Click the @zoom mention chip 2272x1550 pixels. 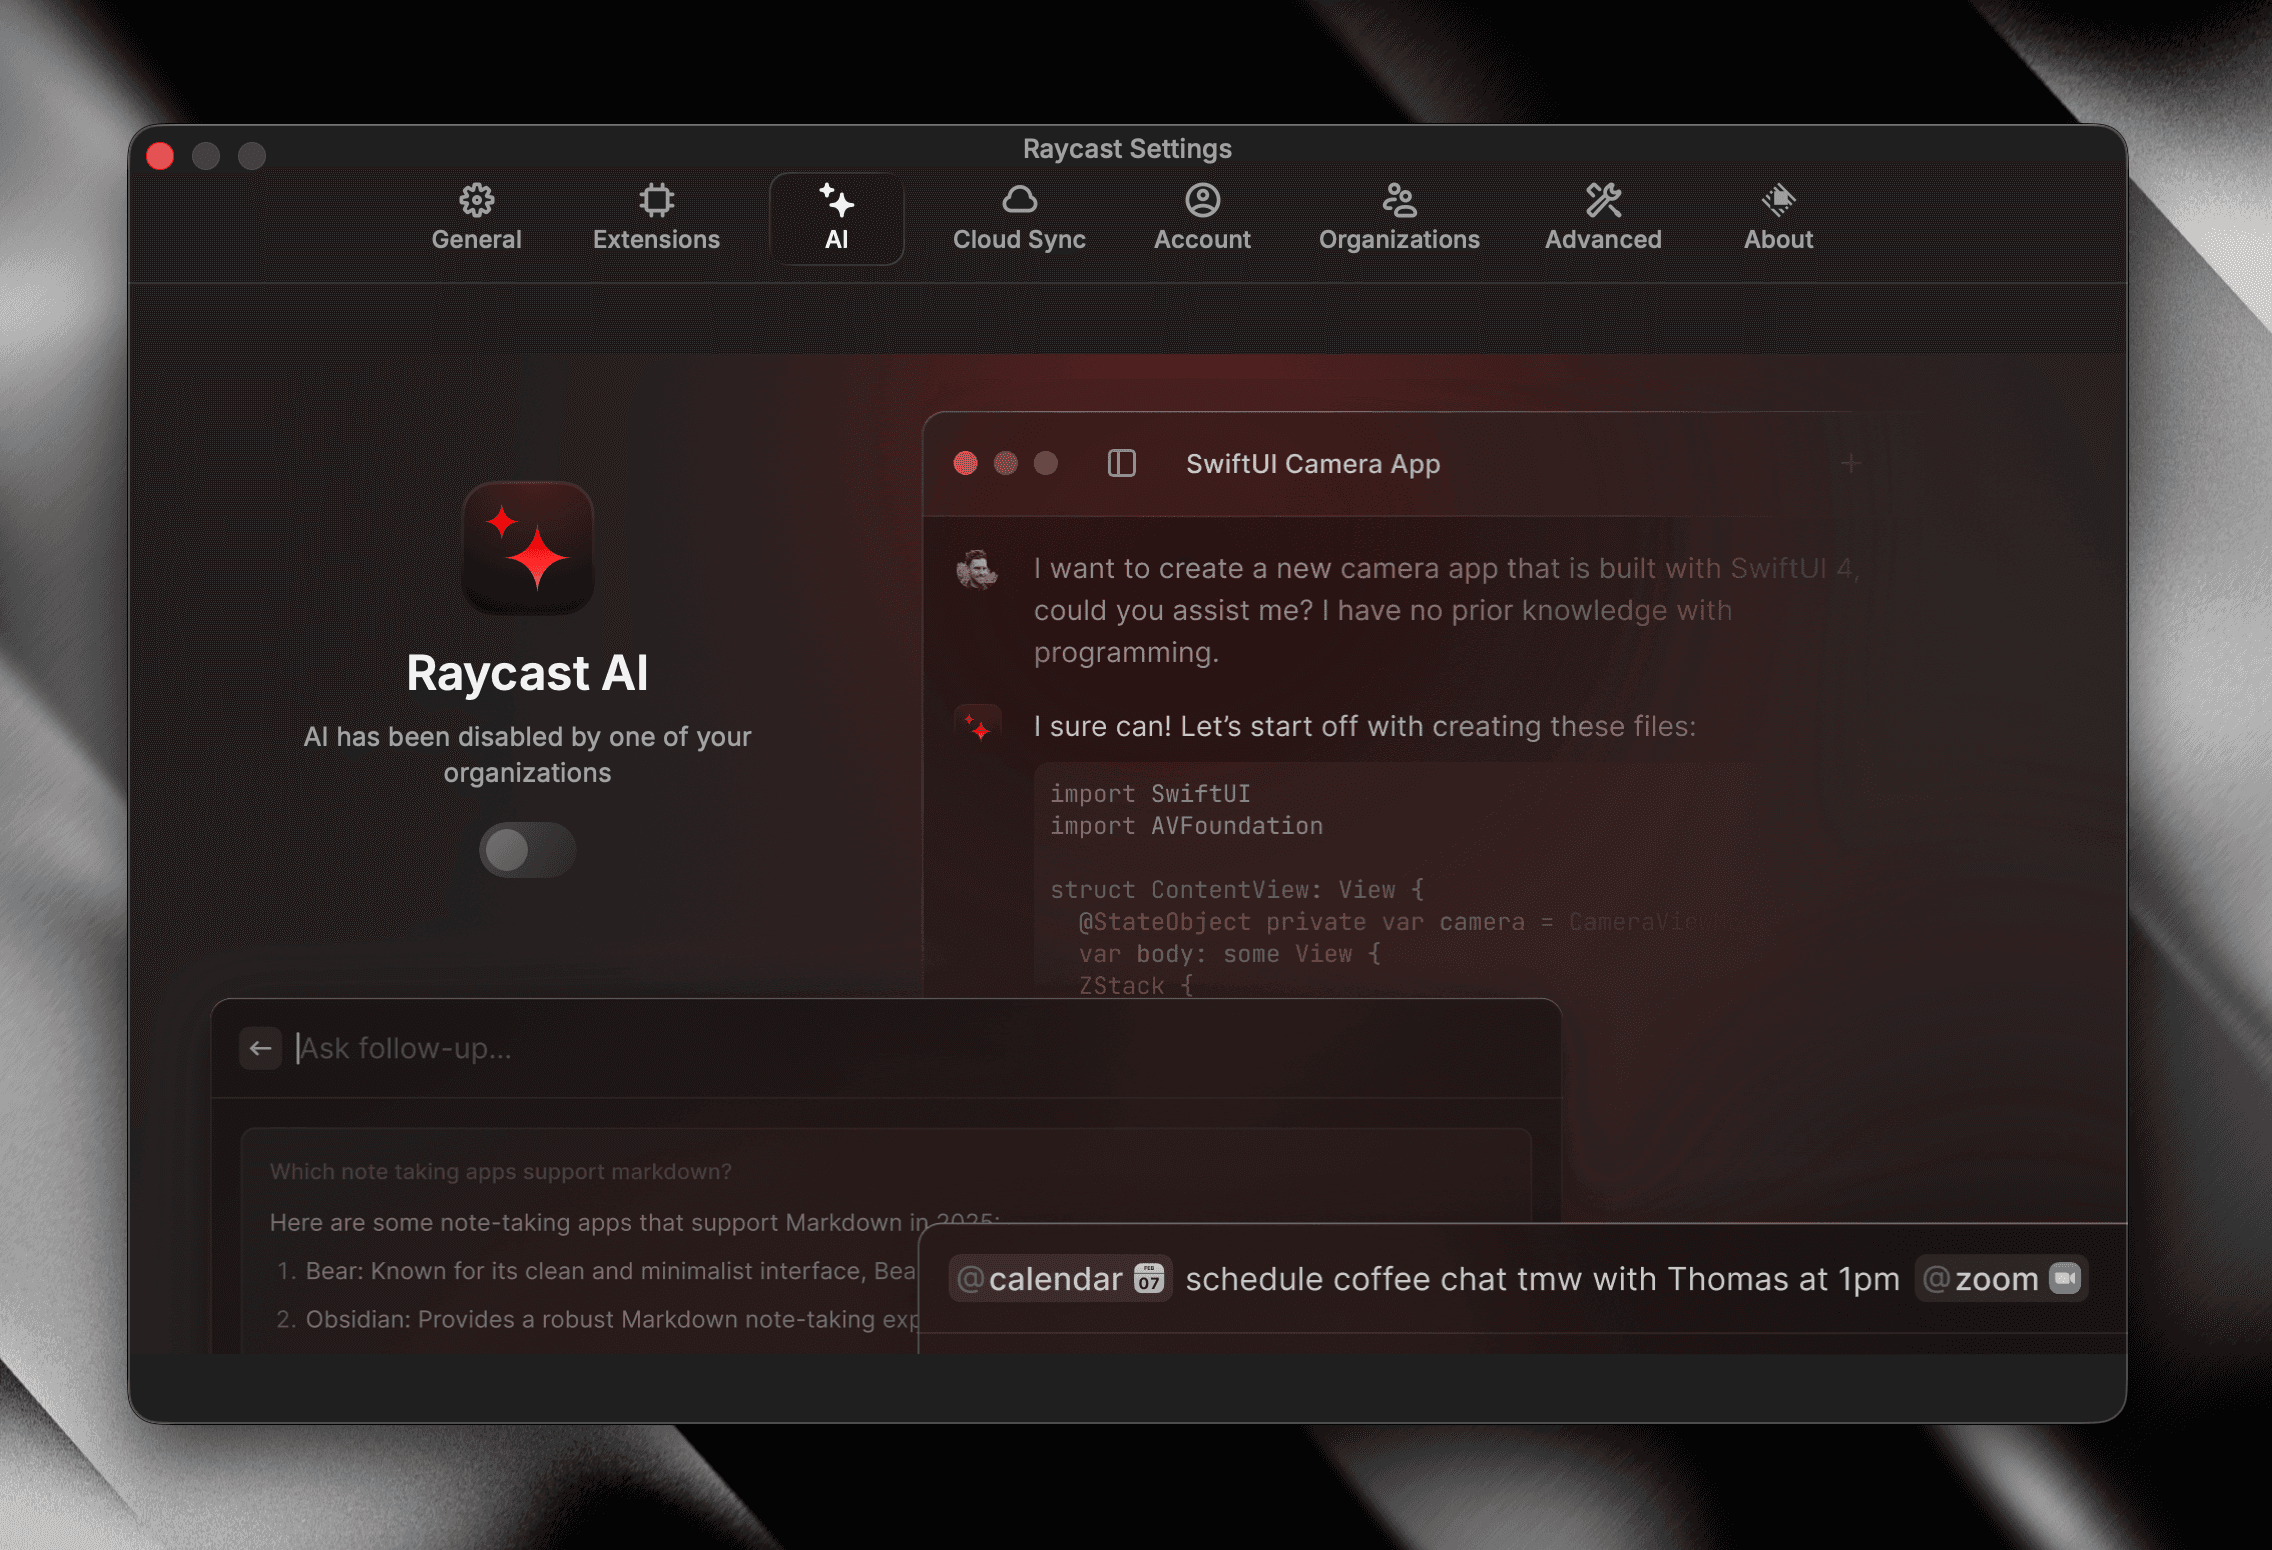[2001, 1279]
